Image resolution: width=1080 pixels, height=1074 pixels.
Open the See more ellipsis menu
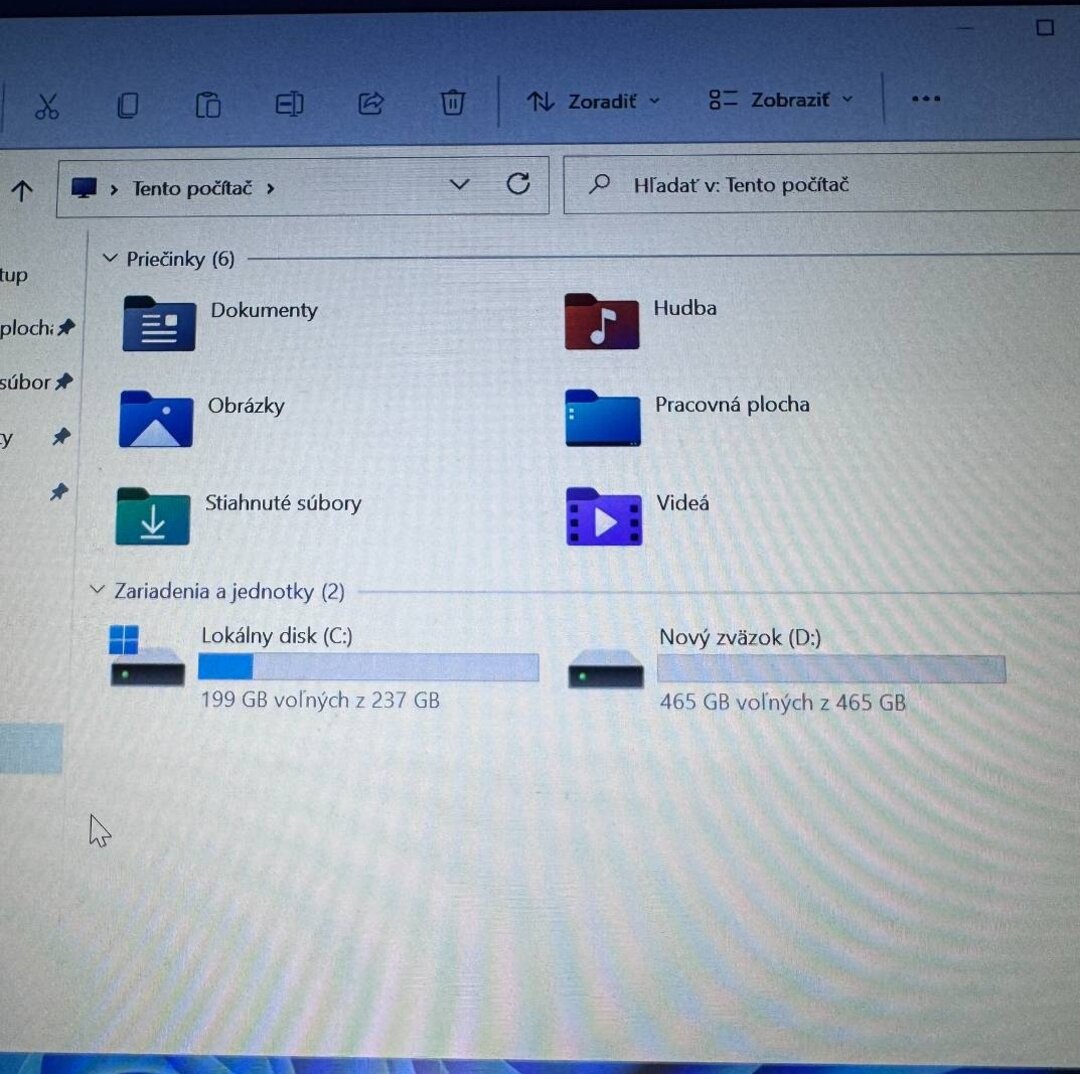[925, 99]
